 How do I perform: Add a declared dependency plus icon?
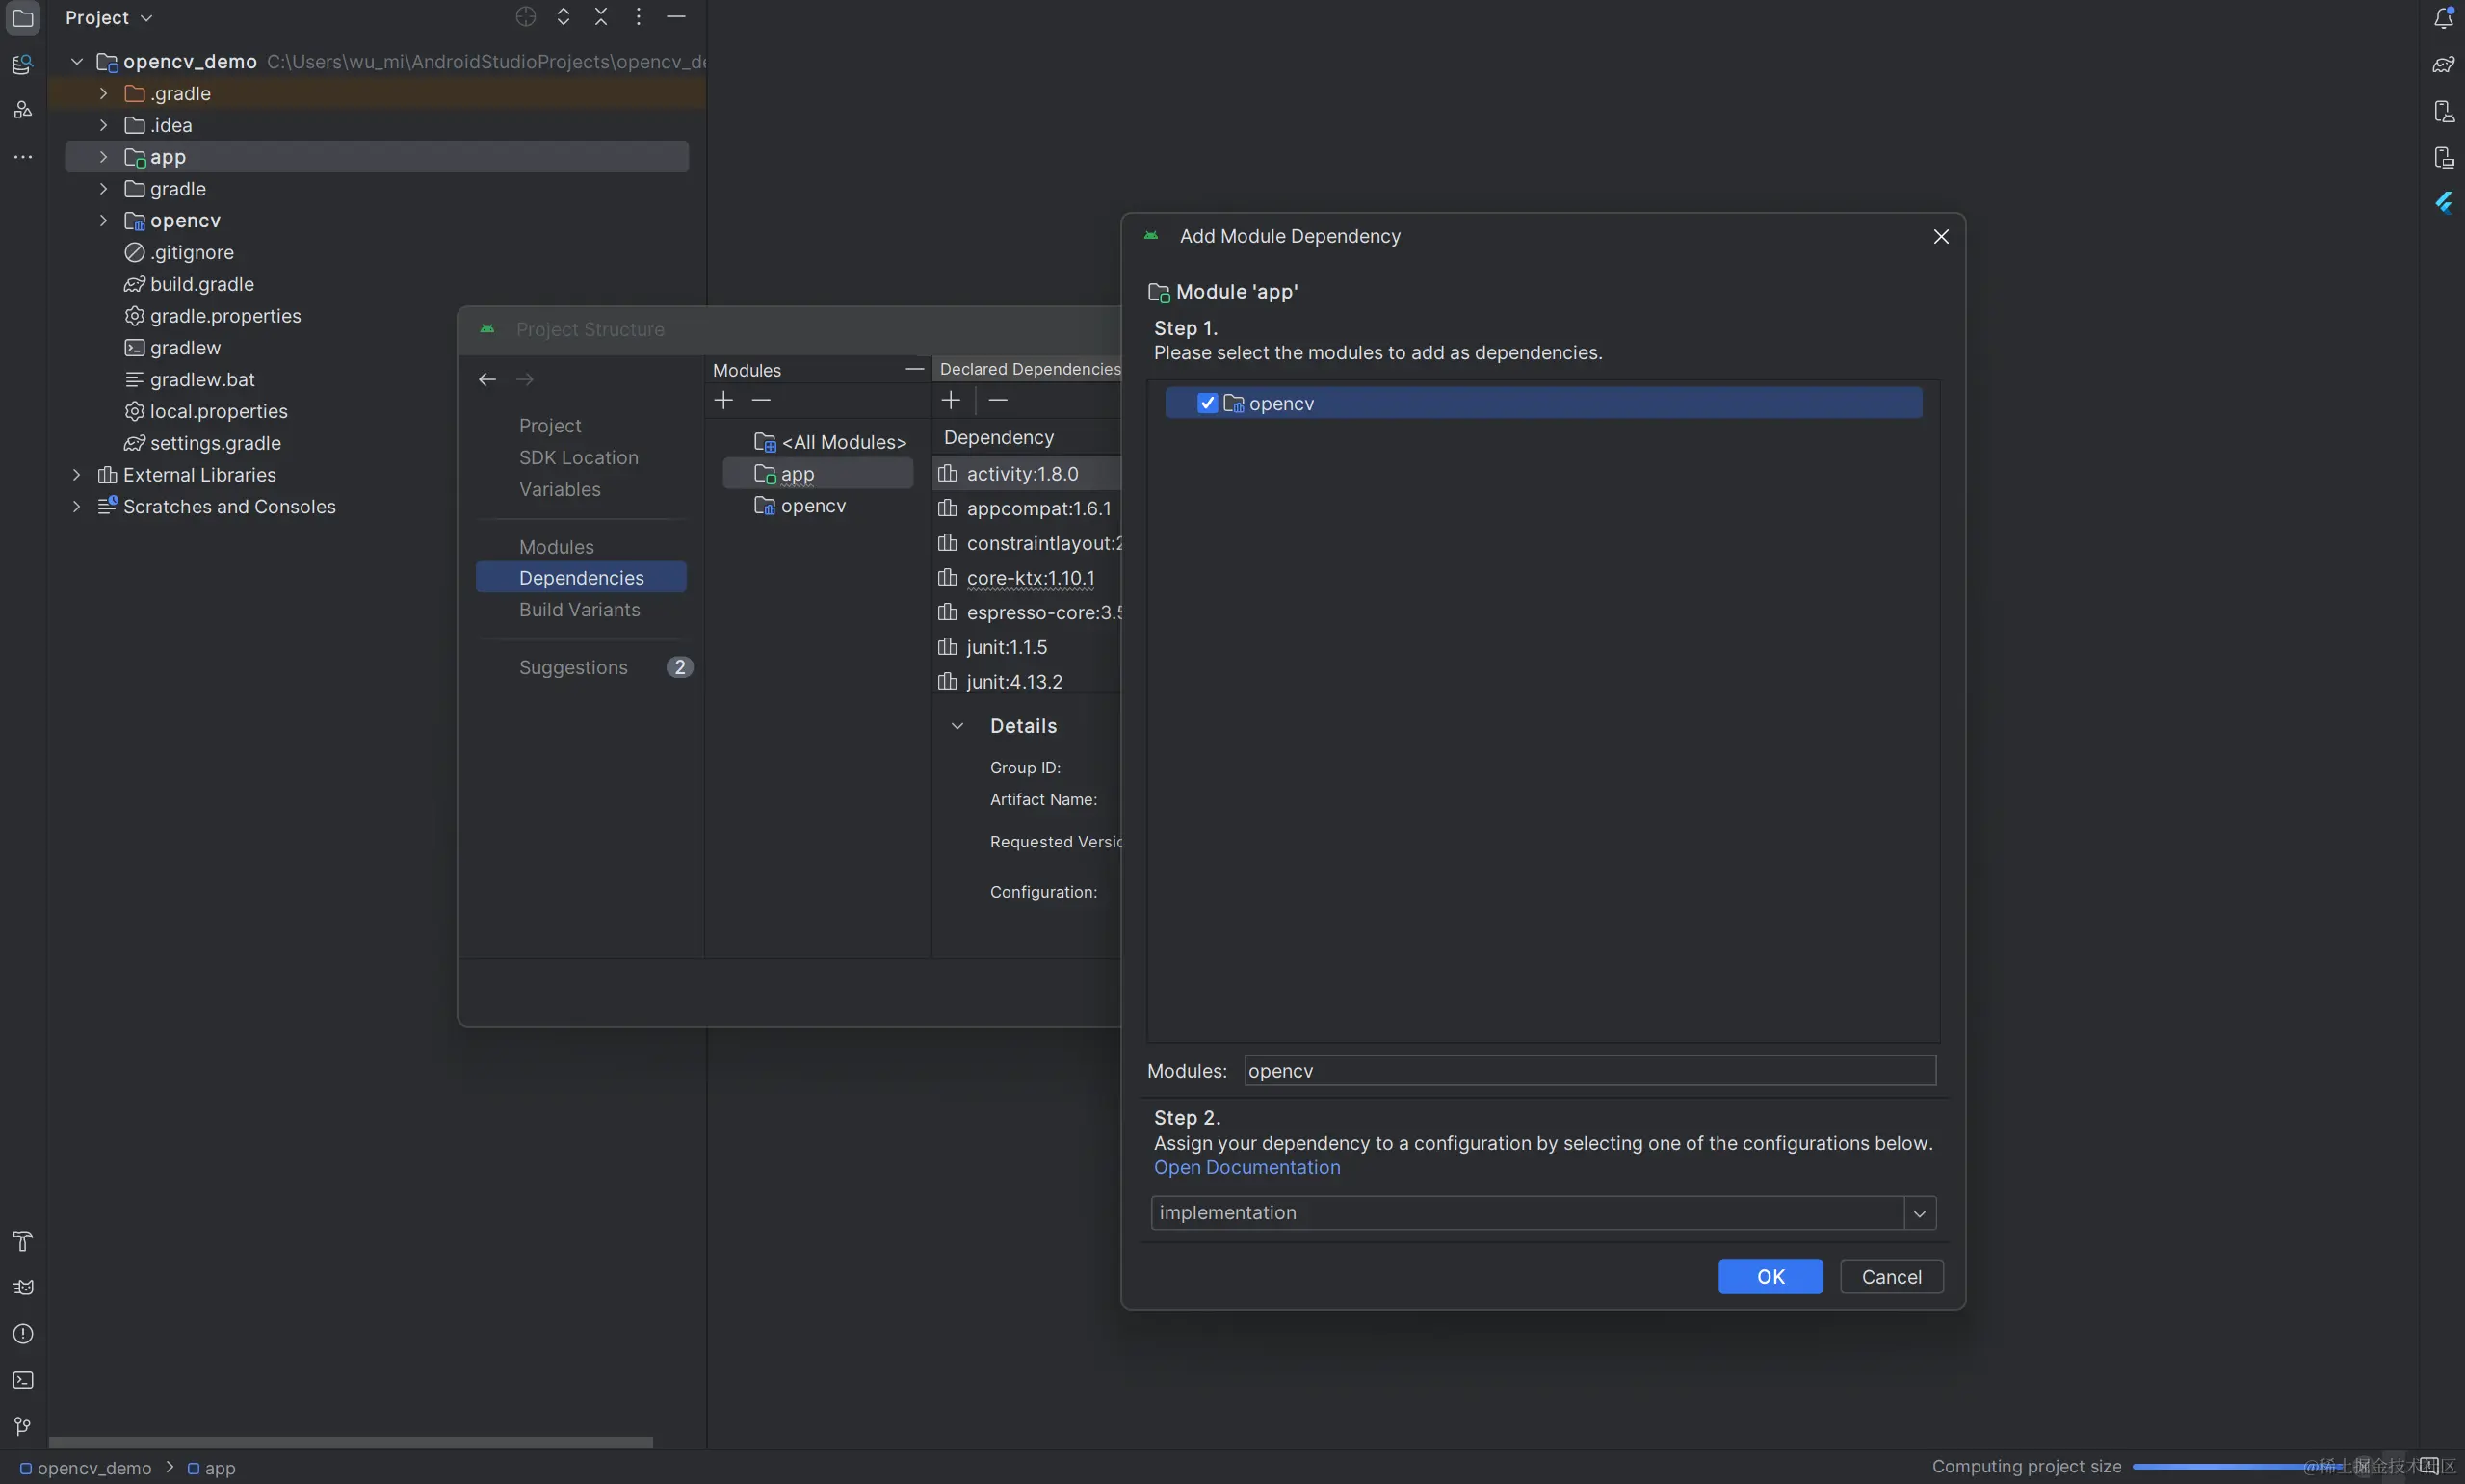point(950,400)
